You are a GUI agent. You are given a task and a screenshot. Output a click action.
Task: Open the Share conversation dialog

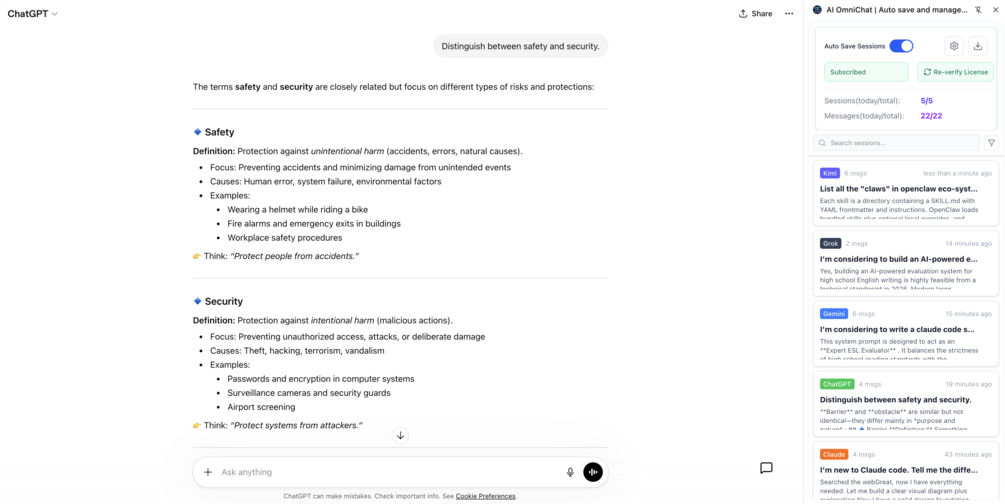tap(756, 13)
